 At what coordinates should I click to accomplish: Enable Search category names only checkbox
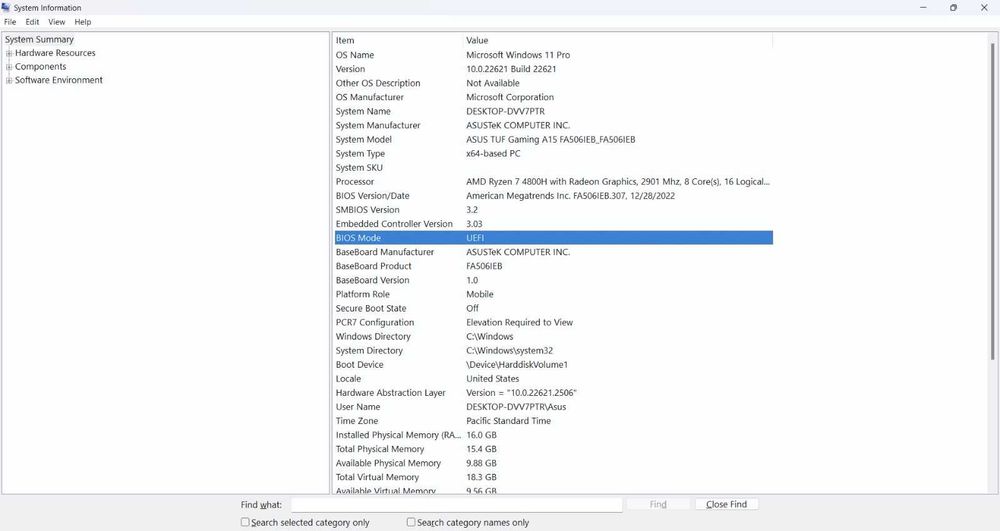point(411,522)
